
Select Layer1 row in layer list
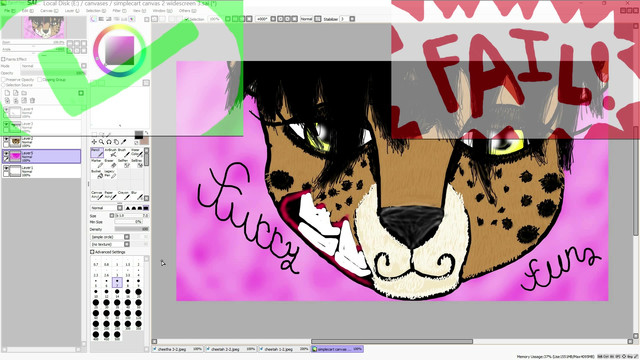click(41, 171)
